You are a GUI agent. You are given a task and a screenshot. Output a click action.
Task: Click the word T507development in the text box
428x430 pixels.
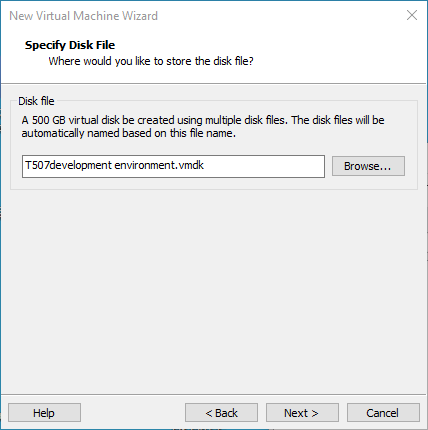pyautogui.click(x=68, y=165)
